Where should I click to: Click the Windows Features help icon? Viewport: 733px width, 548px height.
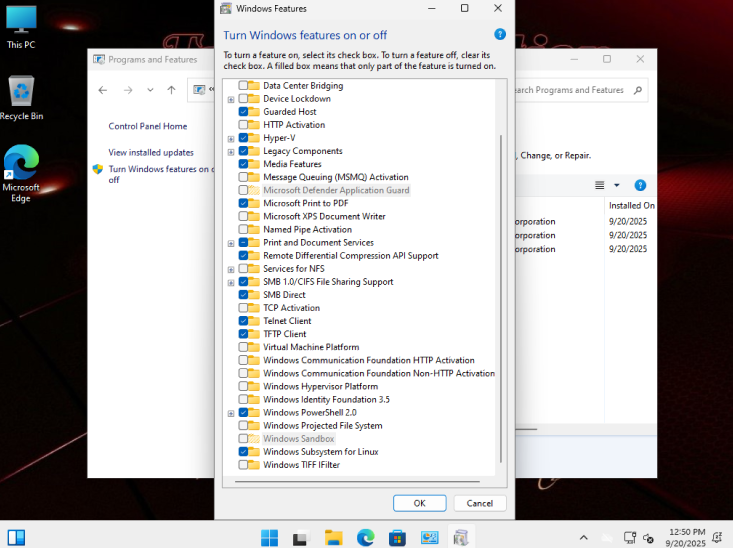point(500,34)
